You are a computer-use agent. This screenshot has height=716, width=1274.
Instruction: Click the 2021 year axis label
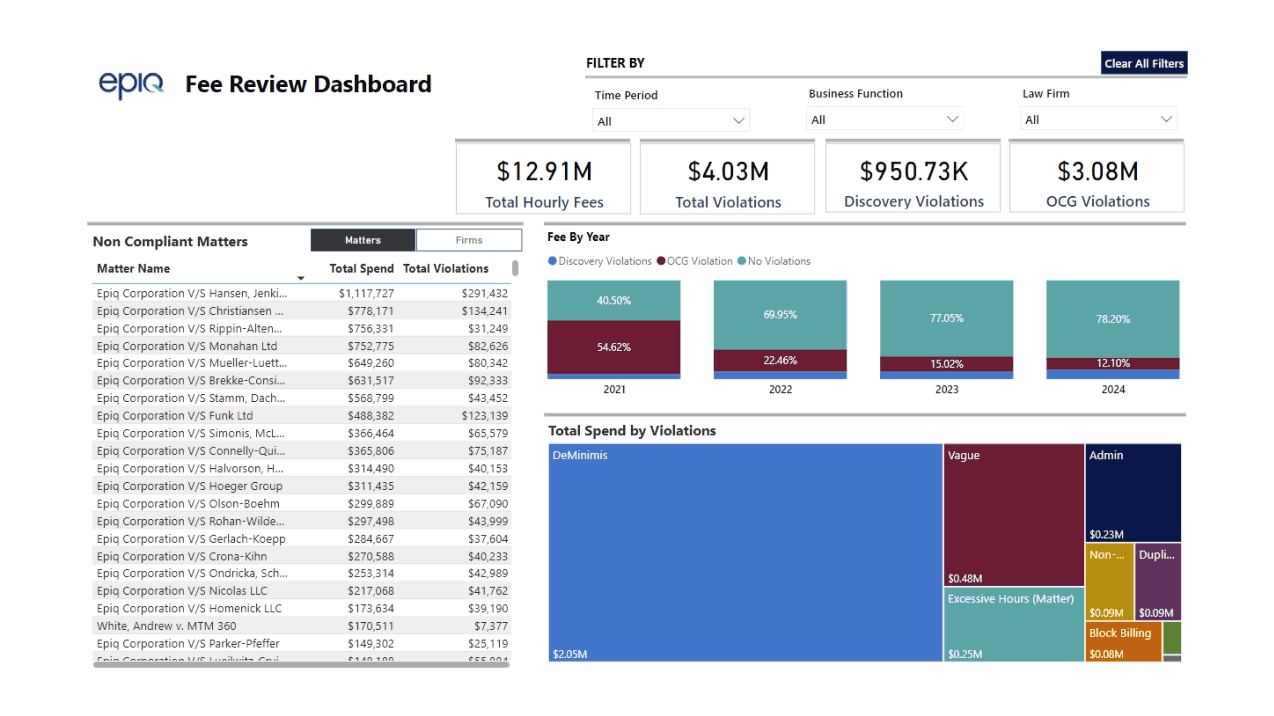pos(614,389)
